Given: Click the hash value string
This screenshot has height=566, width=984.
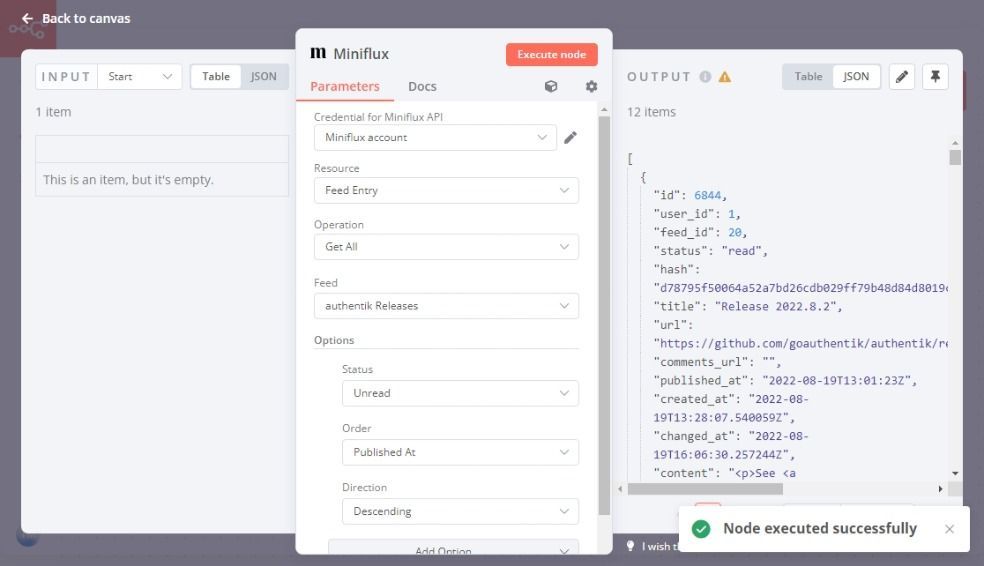Looking at the screenshot, I should pyautogui.click(x=800, y=288).
